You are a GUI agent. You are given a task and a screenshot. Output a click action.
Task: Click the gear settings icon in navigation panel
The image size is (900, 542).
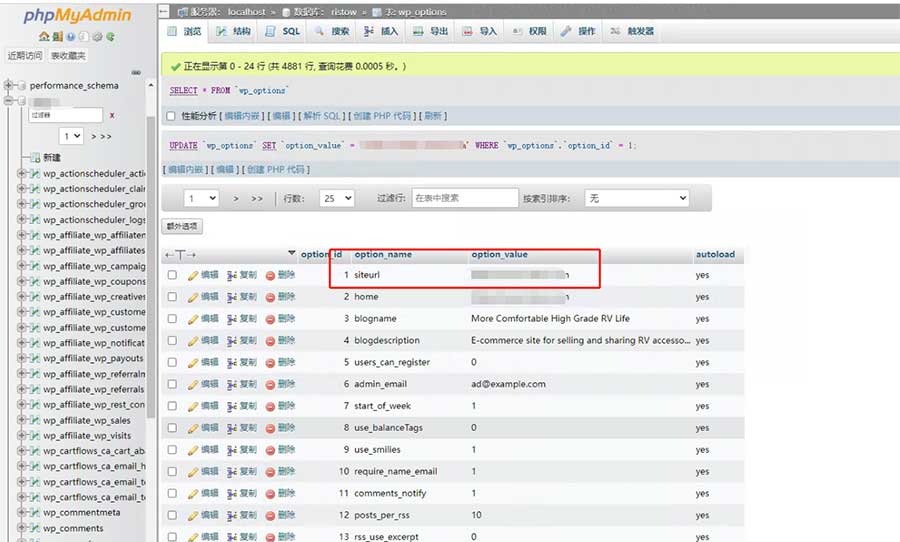(x=97, y=37)
